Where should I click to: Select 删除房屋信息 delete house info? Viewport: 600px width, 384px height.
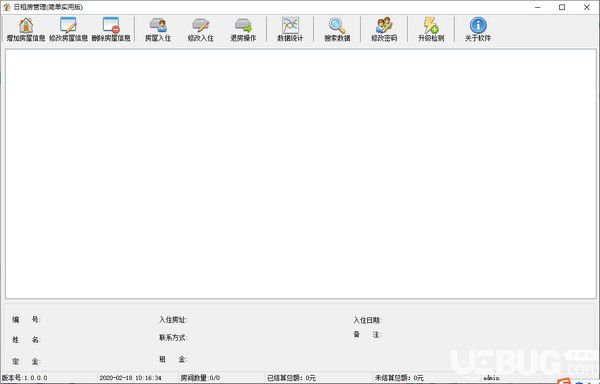[111, 29]
